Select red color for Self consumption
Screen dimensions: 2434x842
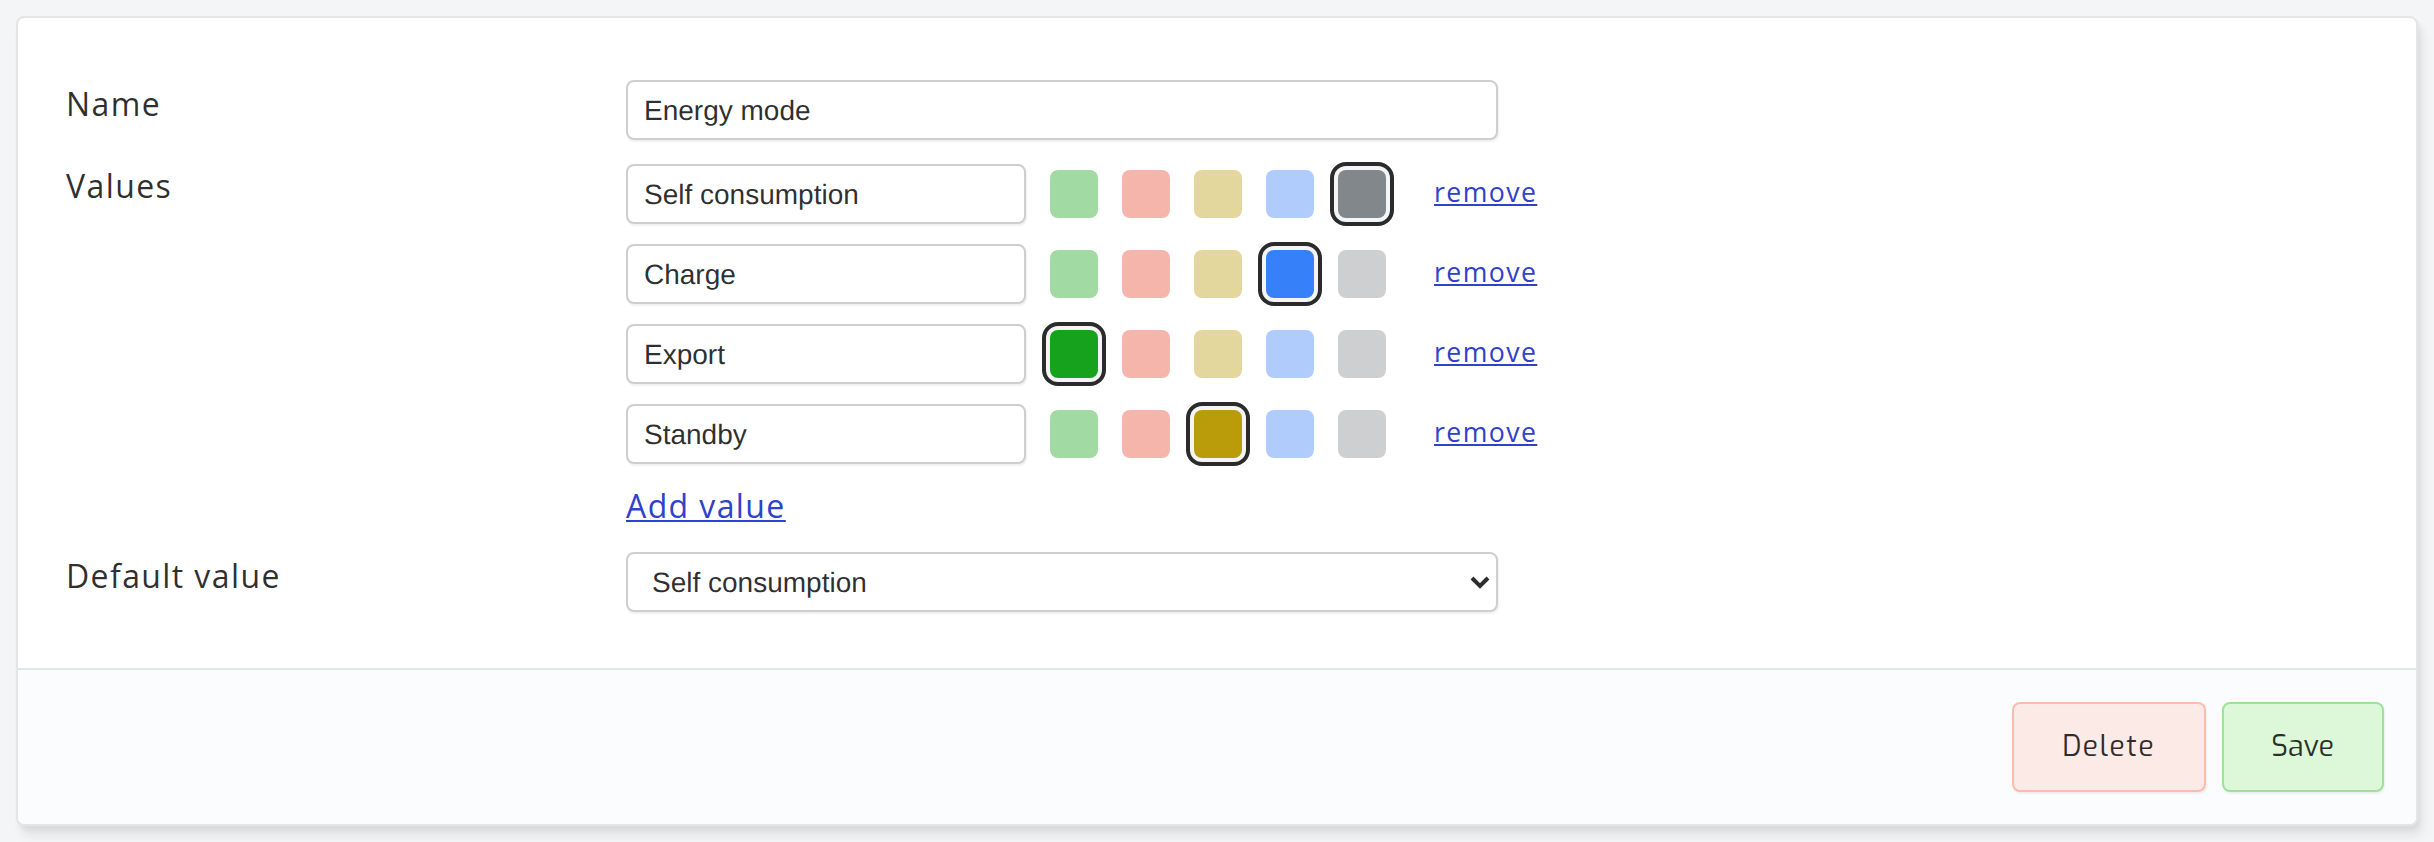click(x=1146, y=194)
